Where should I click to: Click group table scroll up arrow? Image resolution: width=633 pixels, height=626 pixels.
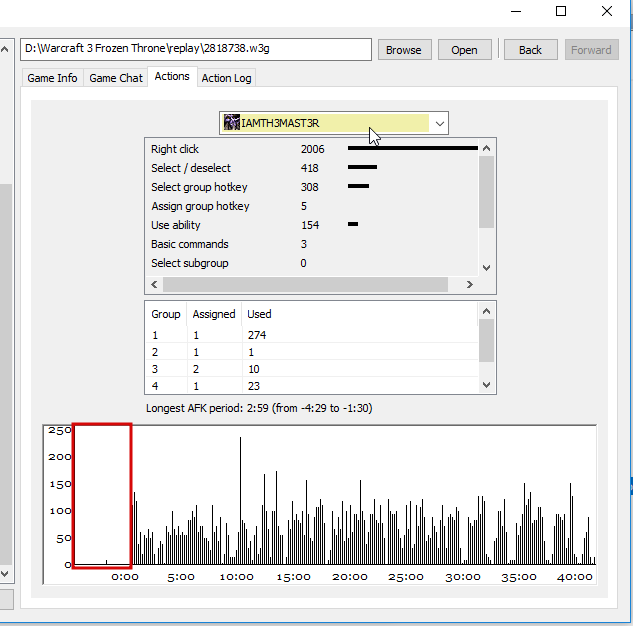coord(486,311)
